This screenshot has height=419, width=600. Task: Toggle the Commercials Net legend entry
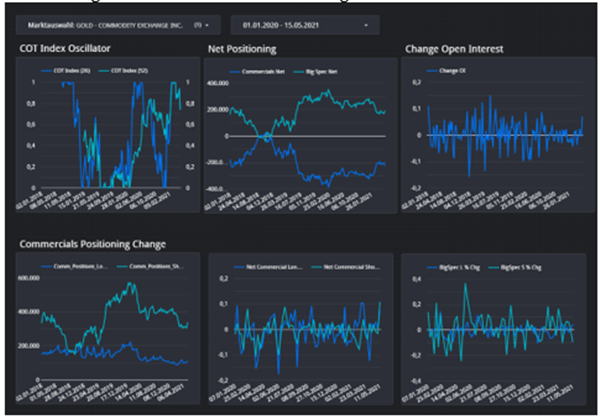click(257, 72)
